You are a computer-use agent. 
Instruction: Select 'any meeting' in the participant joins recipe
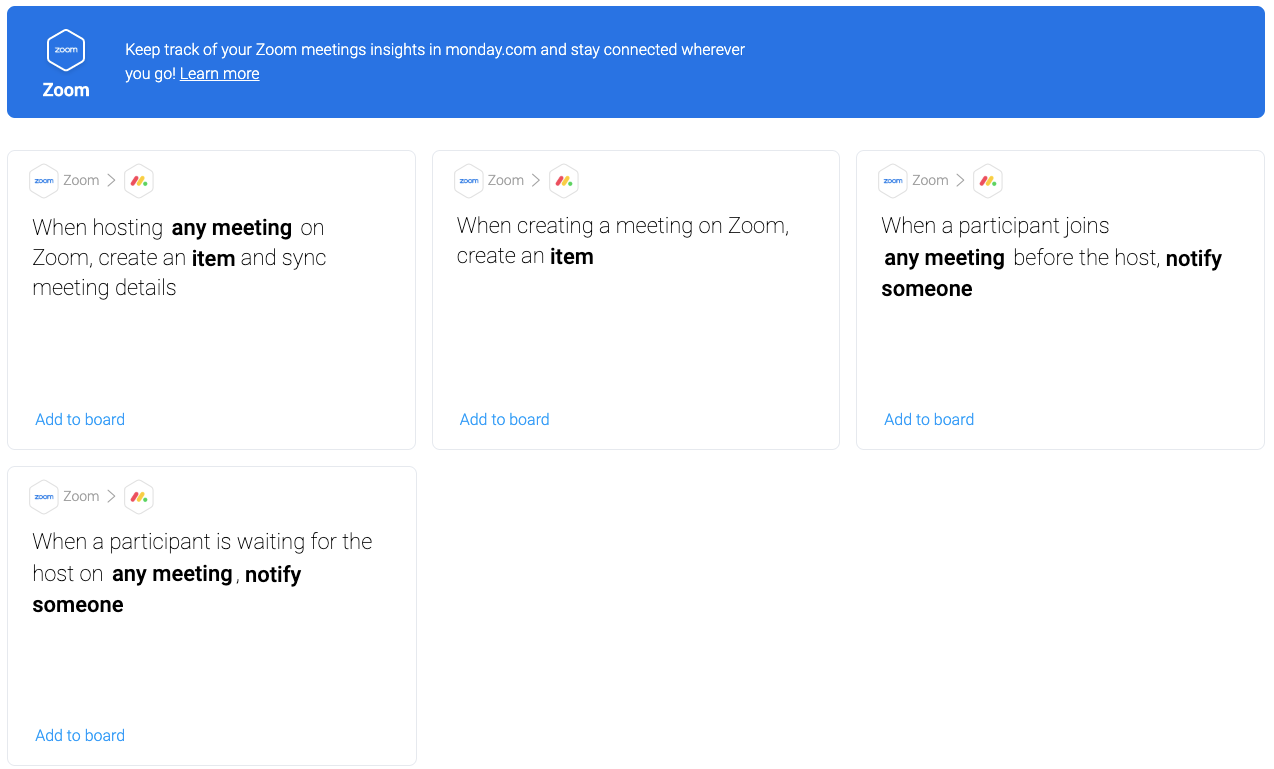[x=945, y=258]
